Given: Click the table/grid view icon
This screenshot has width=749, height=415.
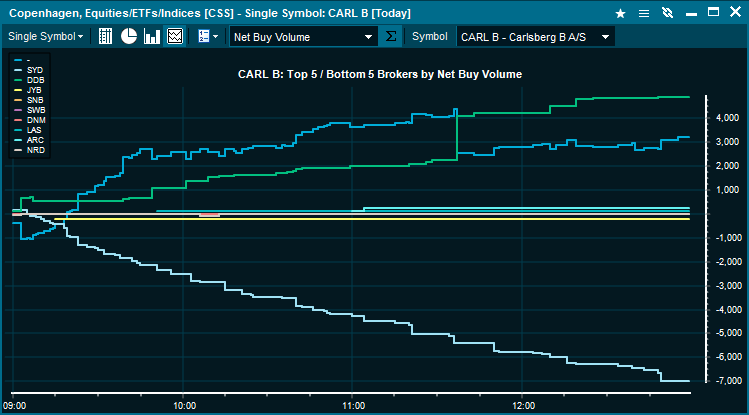Looking at the screenshot, I should 105,36.
